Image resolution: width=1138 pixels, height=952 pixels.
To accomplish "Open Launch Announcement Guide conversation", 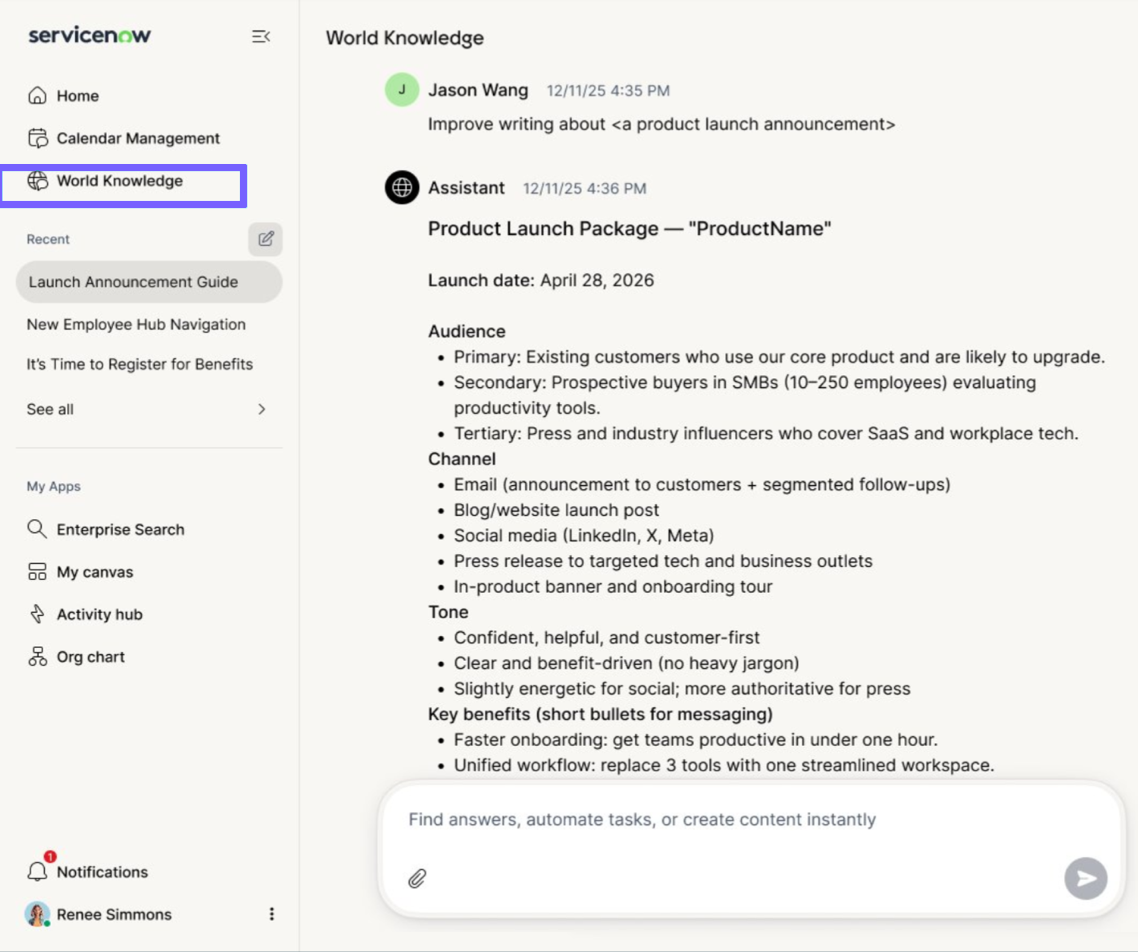I will 149,282.
